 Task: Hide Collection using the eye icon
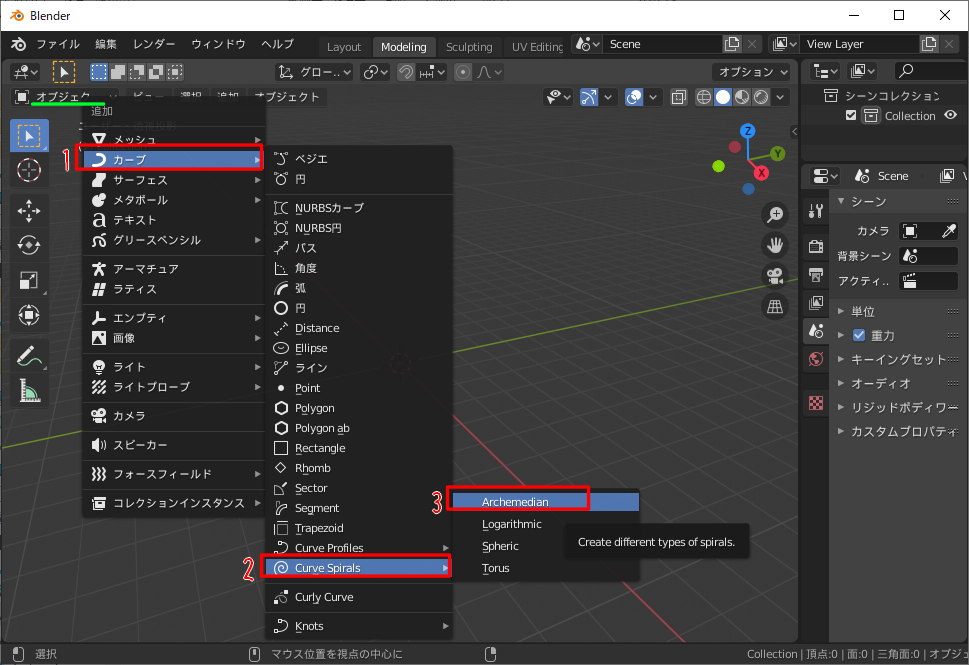coord(950,115)
